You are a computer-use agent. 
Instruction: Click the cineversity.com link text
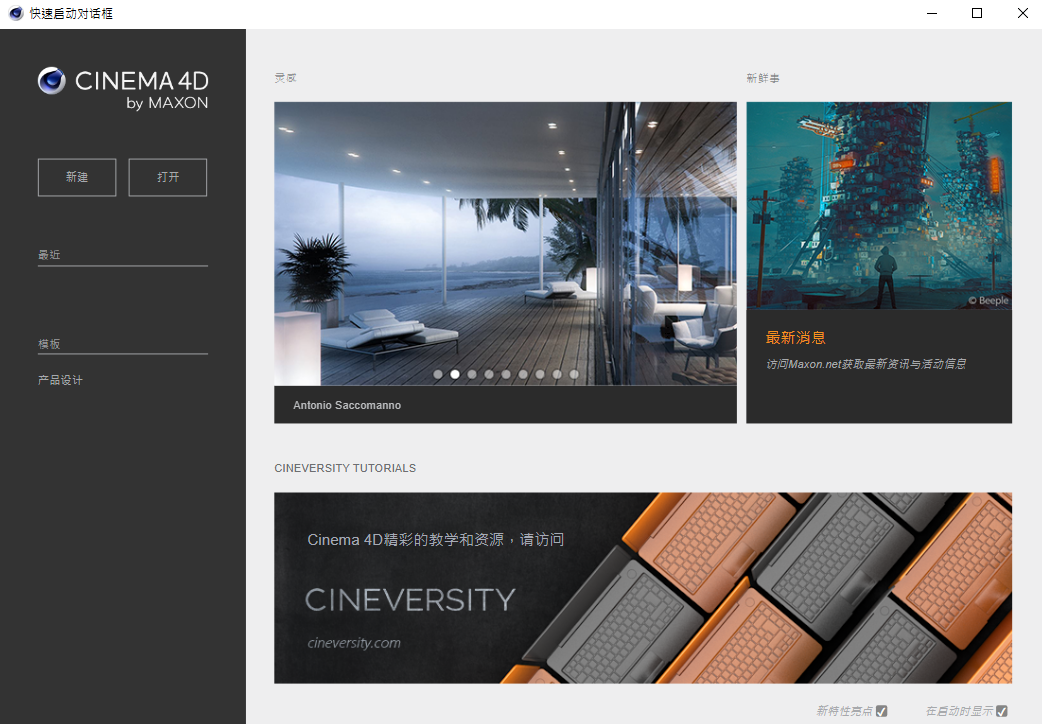point(354,643)
